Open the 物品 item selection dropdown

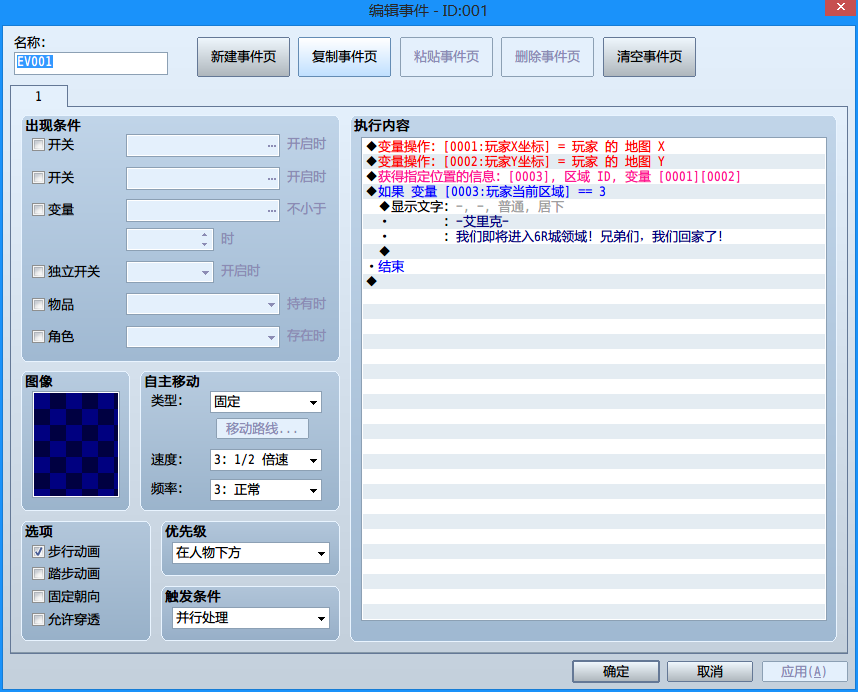point(203,304)
